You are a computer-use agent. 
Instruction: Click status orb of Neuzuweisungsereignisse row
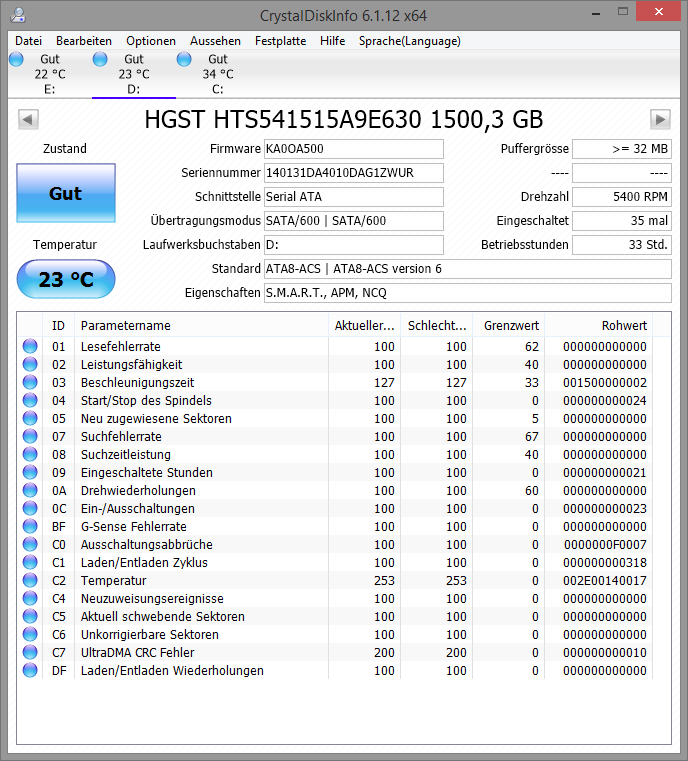tap(30, 598)
